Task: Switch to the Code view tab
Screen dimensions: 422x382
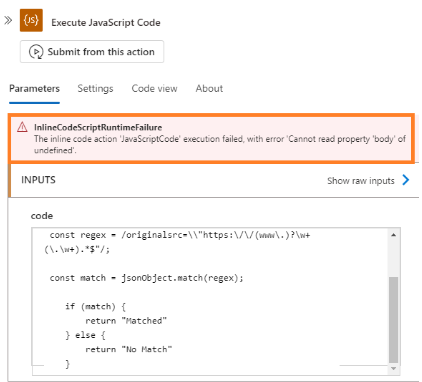Action: [x=154, y=88]
